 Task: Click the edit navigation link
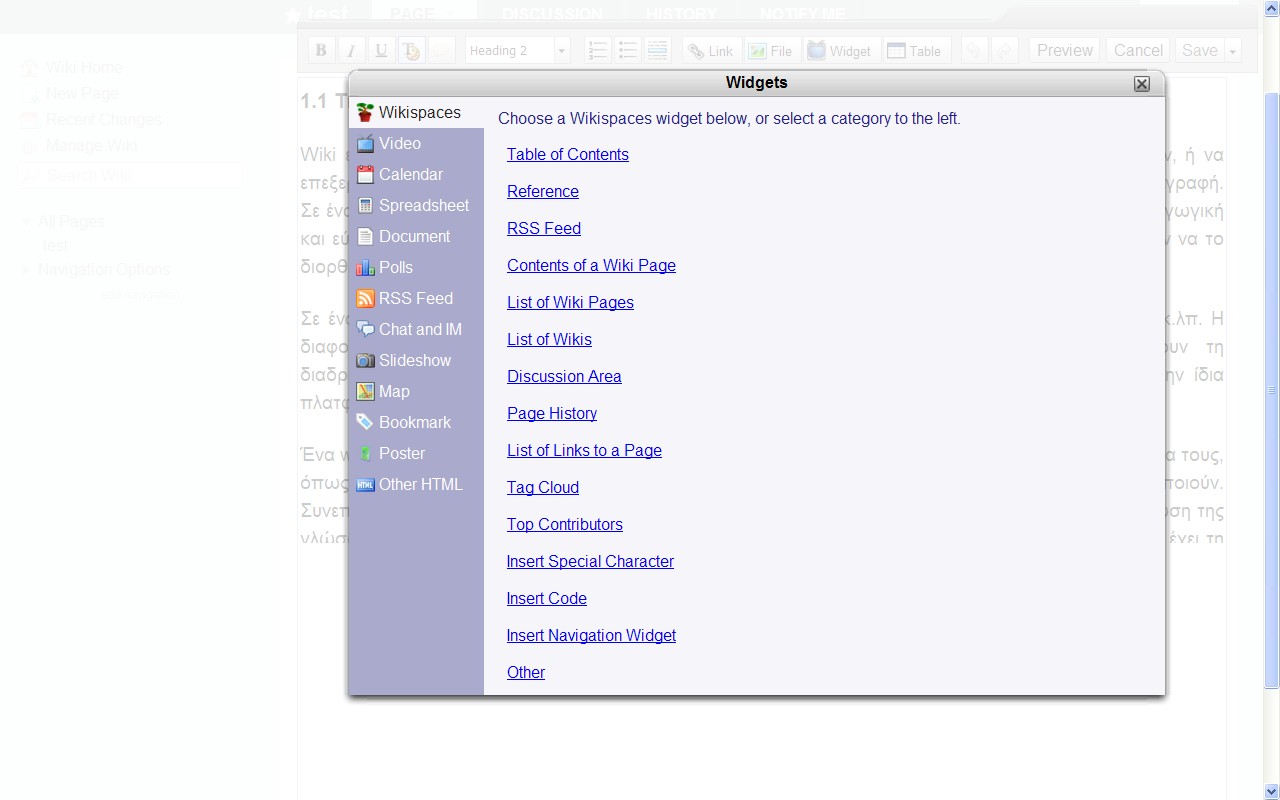(x=140, y=295)
